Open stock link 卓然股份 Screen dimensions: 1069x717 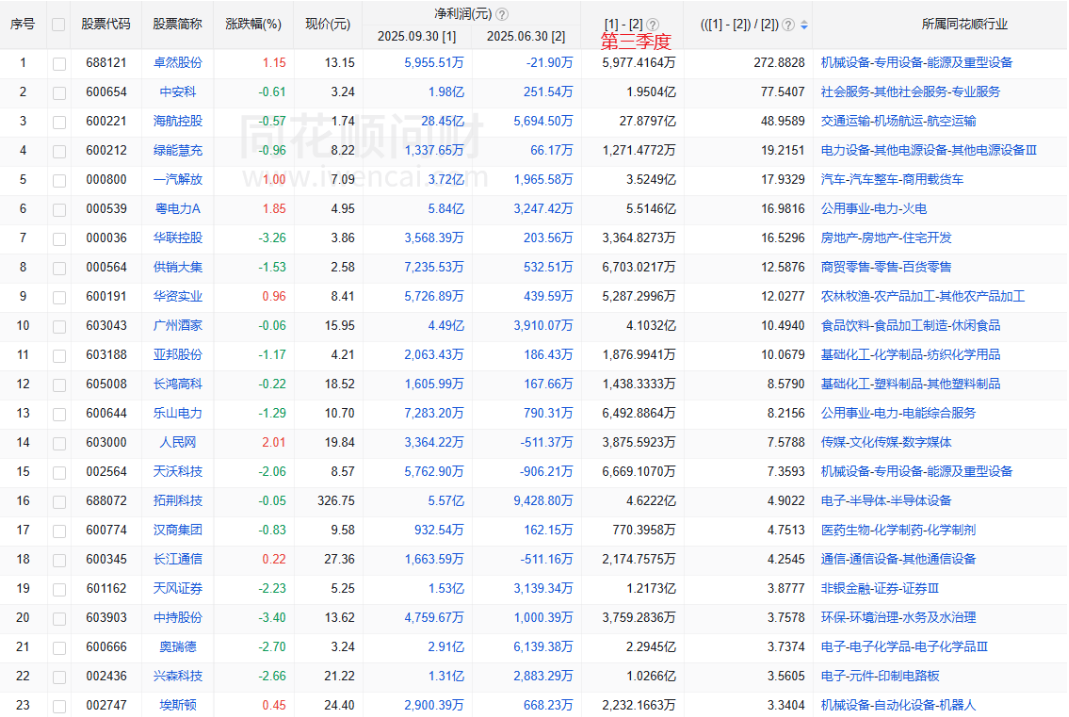coord(177,63)
